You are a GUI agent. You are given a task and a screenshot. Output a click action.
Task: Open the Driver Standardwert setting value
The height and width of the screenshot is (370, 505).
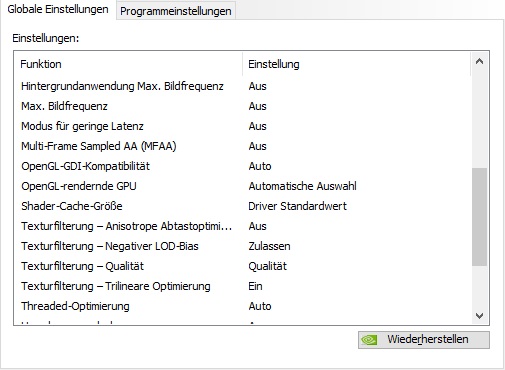297,206
